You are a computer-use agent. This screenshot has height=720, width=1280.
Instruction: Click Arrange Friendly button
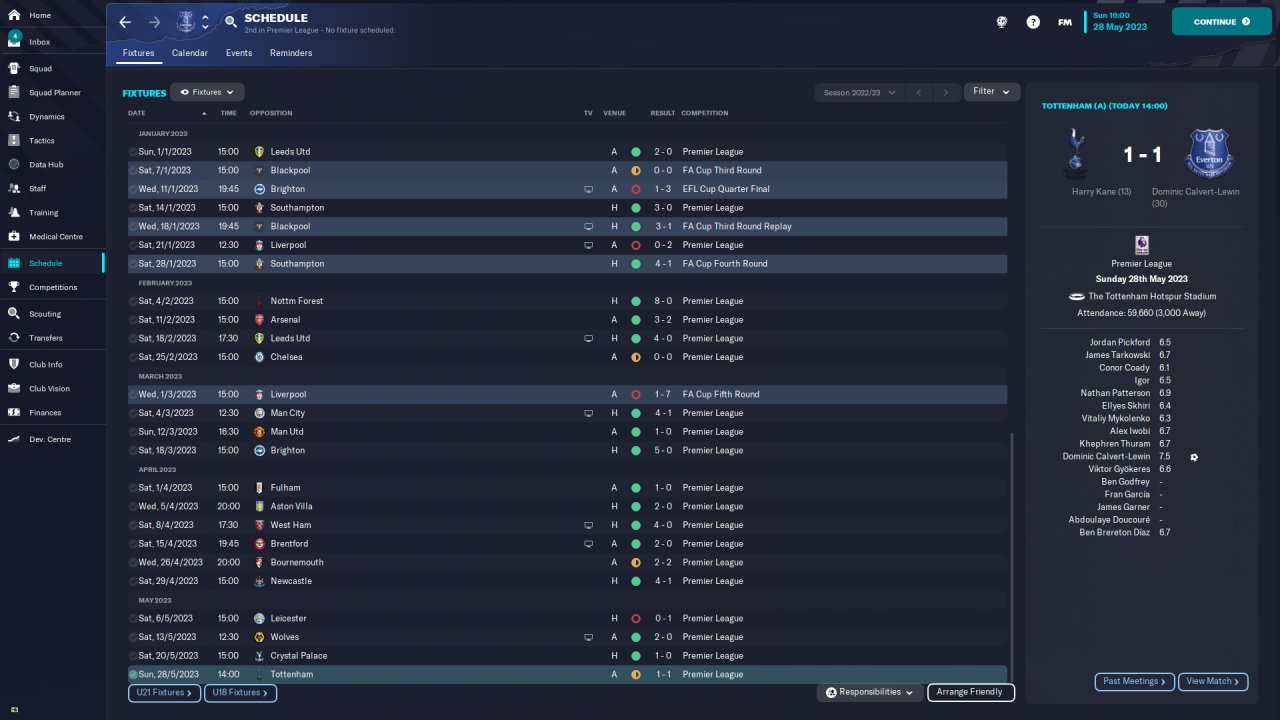pos(971,692)
